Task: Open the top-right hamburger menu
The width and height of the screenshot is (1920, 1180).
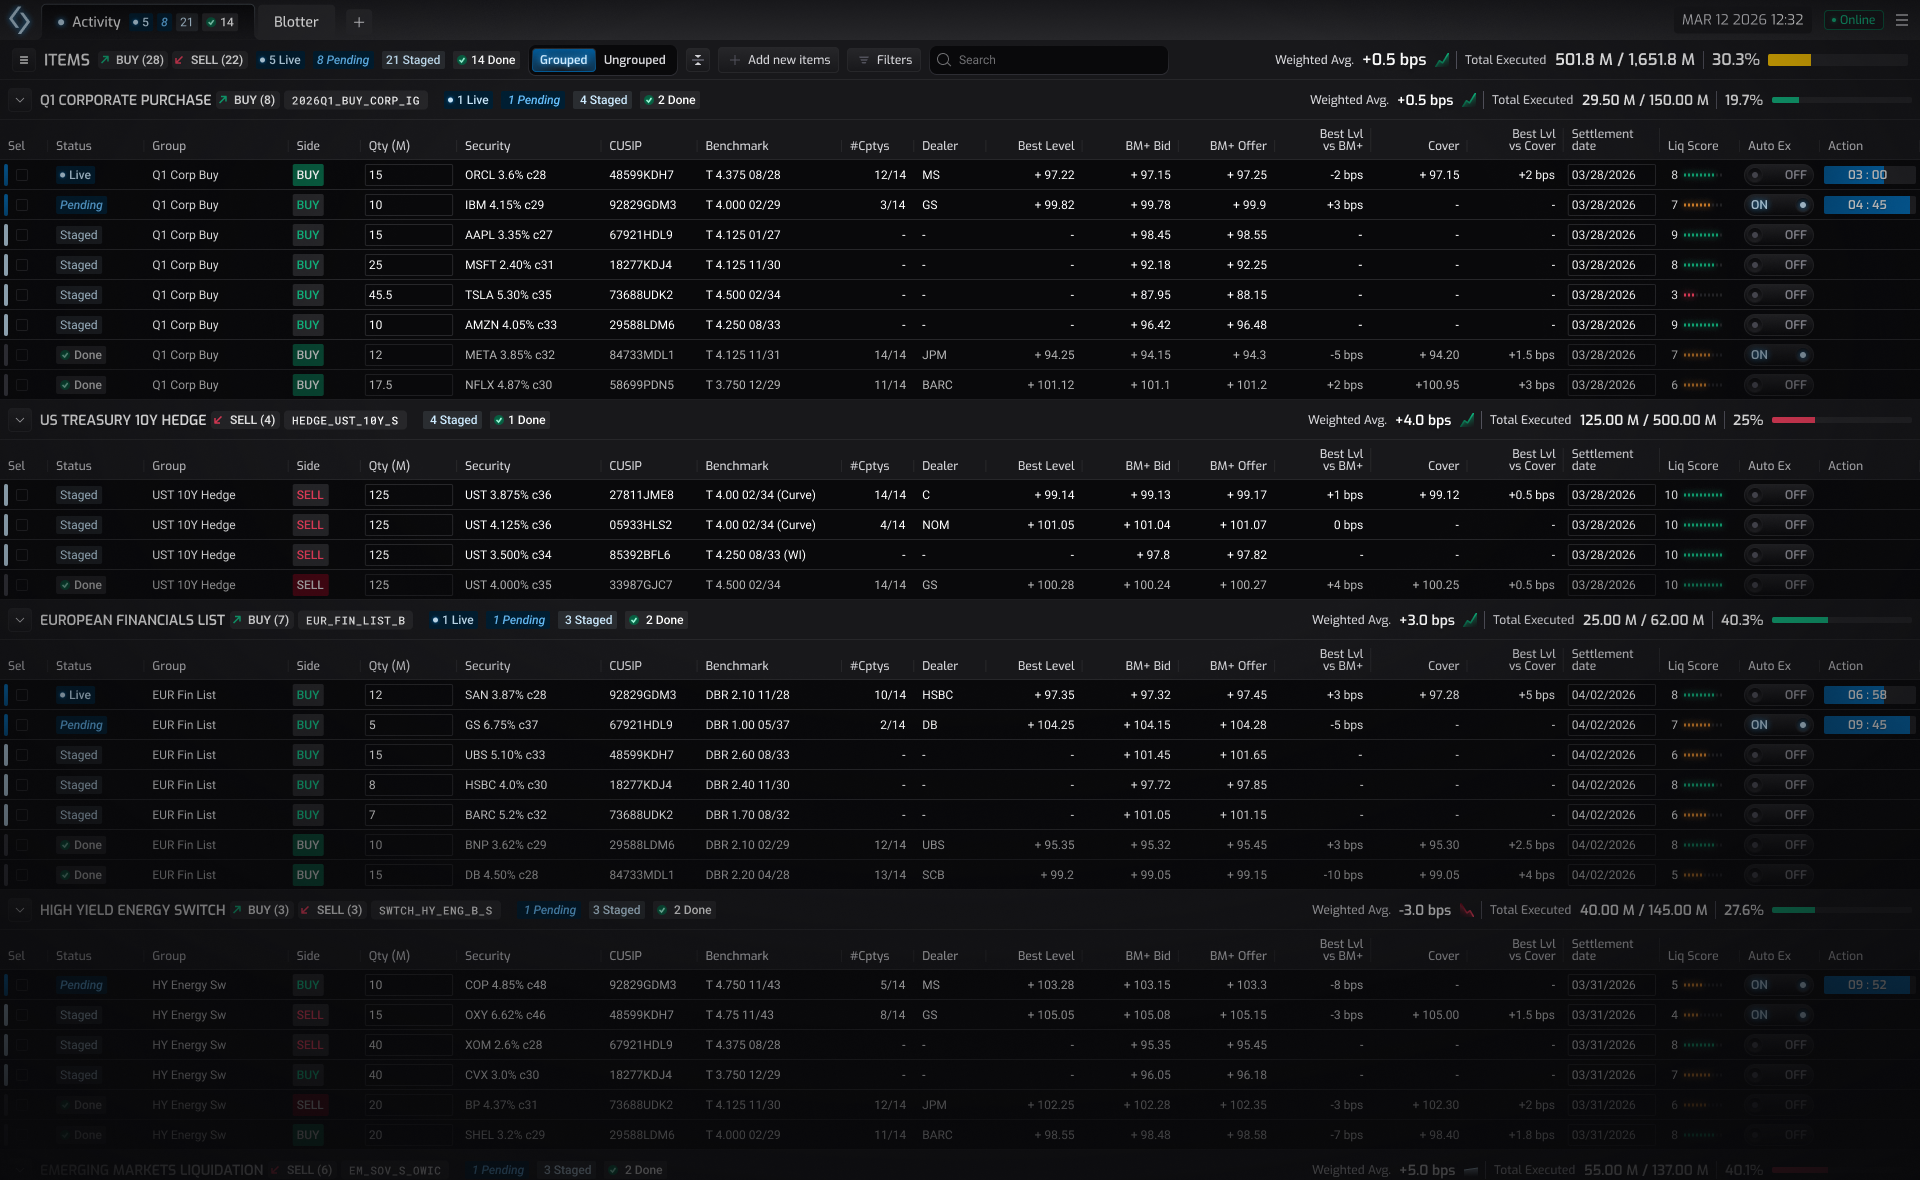Action: pyautogui.click(x=1901, y=20)
